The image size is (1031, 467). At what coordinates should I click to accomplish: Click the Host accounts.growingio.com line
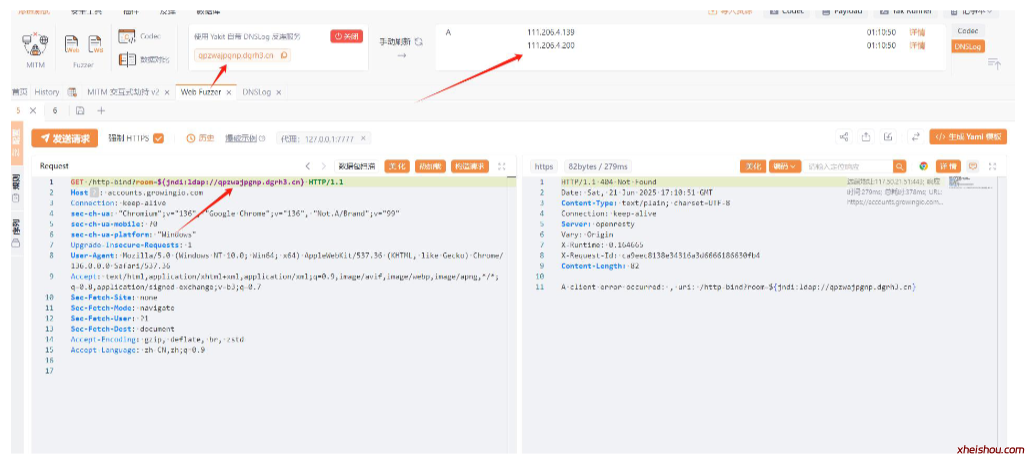[137, 193]
